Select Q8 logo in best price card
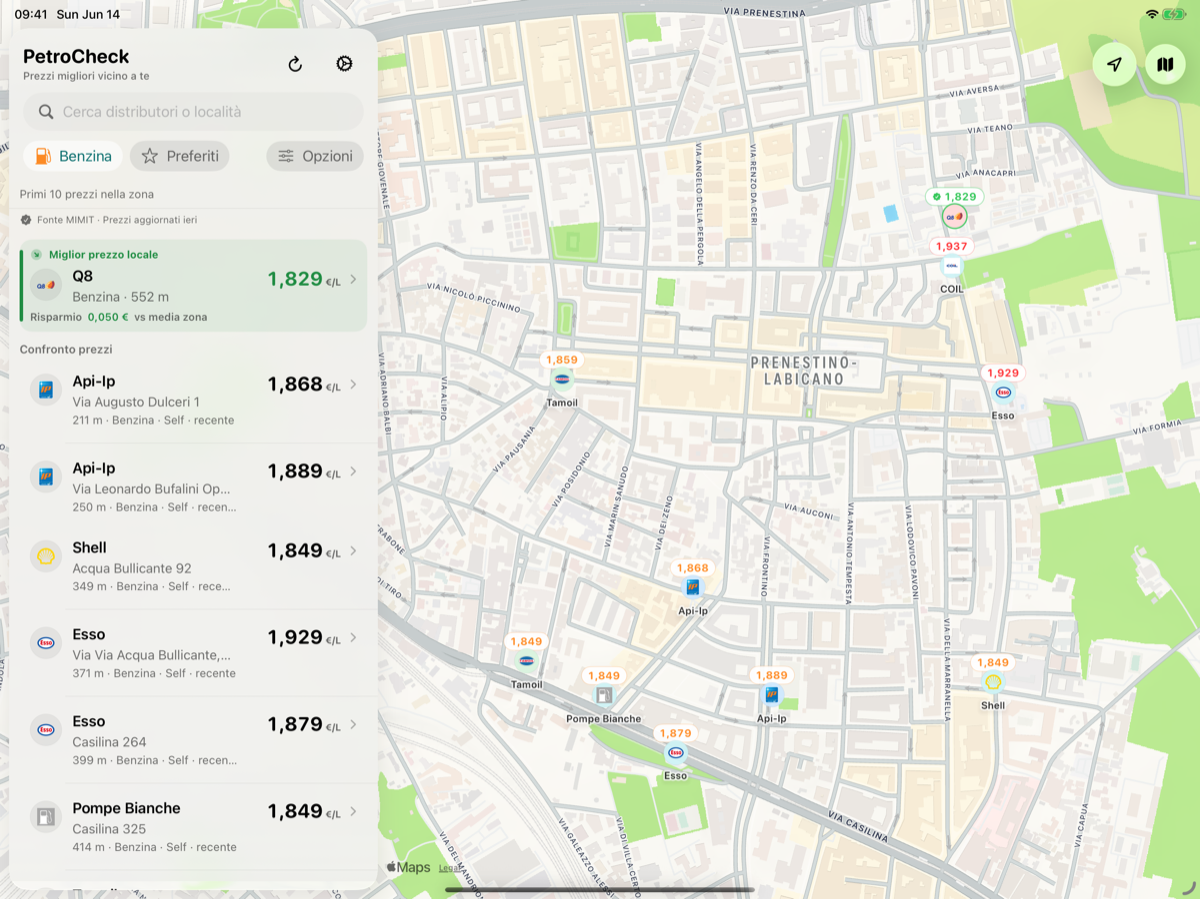This screenshot has height=899, width=1200. [x=45, y=285]
